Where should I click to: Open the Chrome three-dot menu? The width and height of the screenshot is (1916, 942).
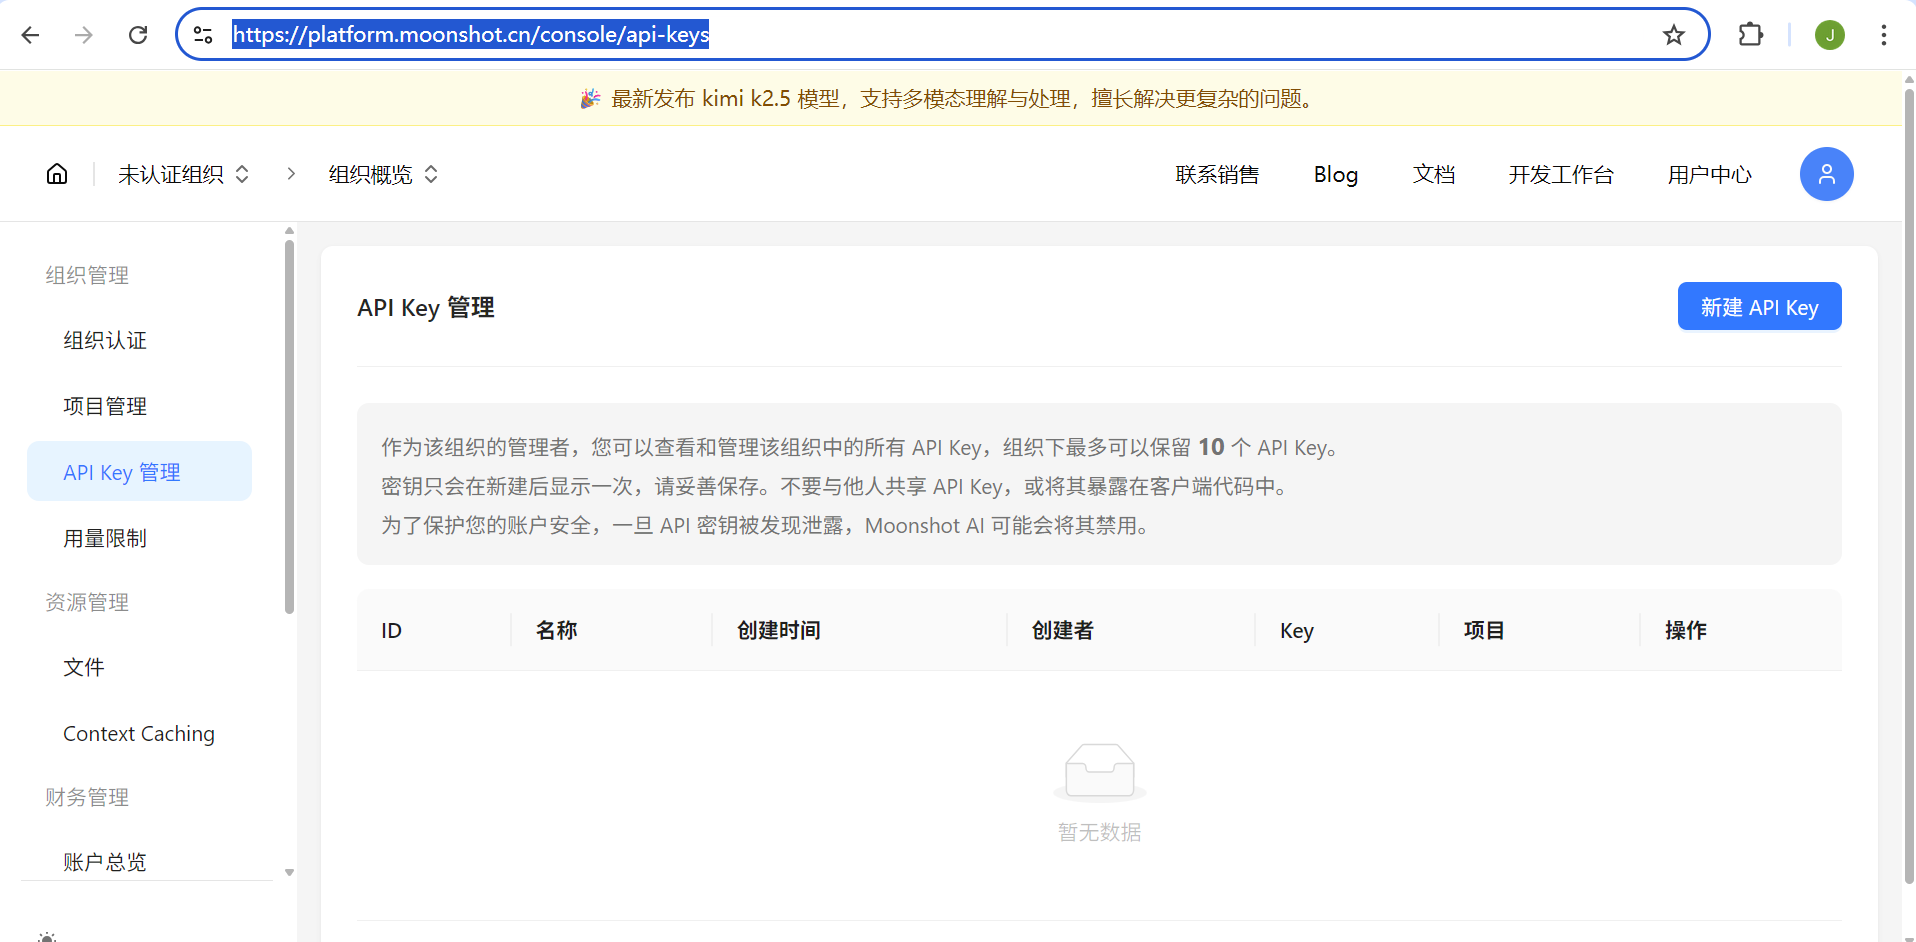[1883, 35]
